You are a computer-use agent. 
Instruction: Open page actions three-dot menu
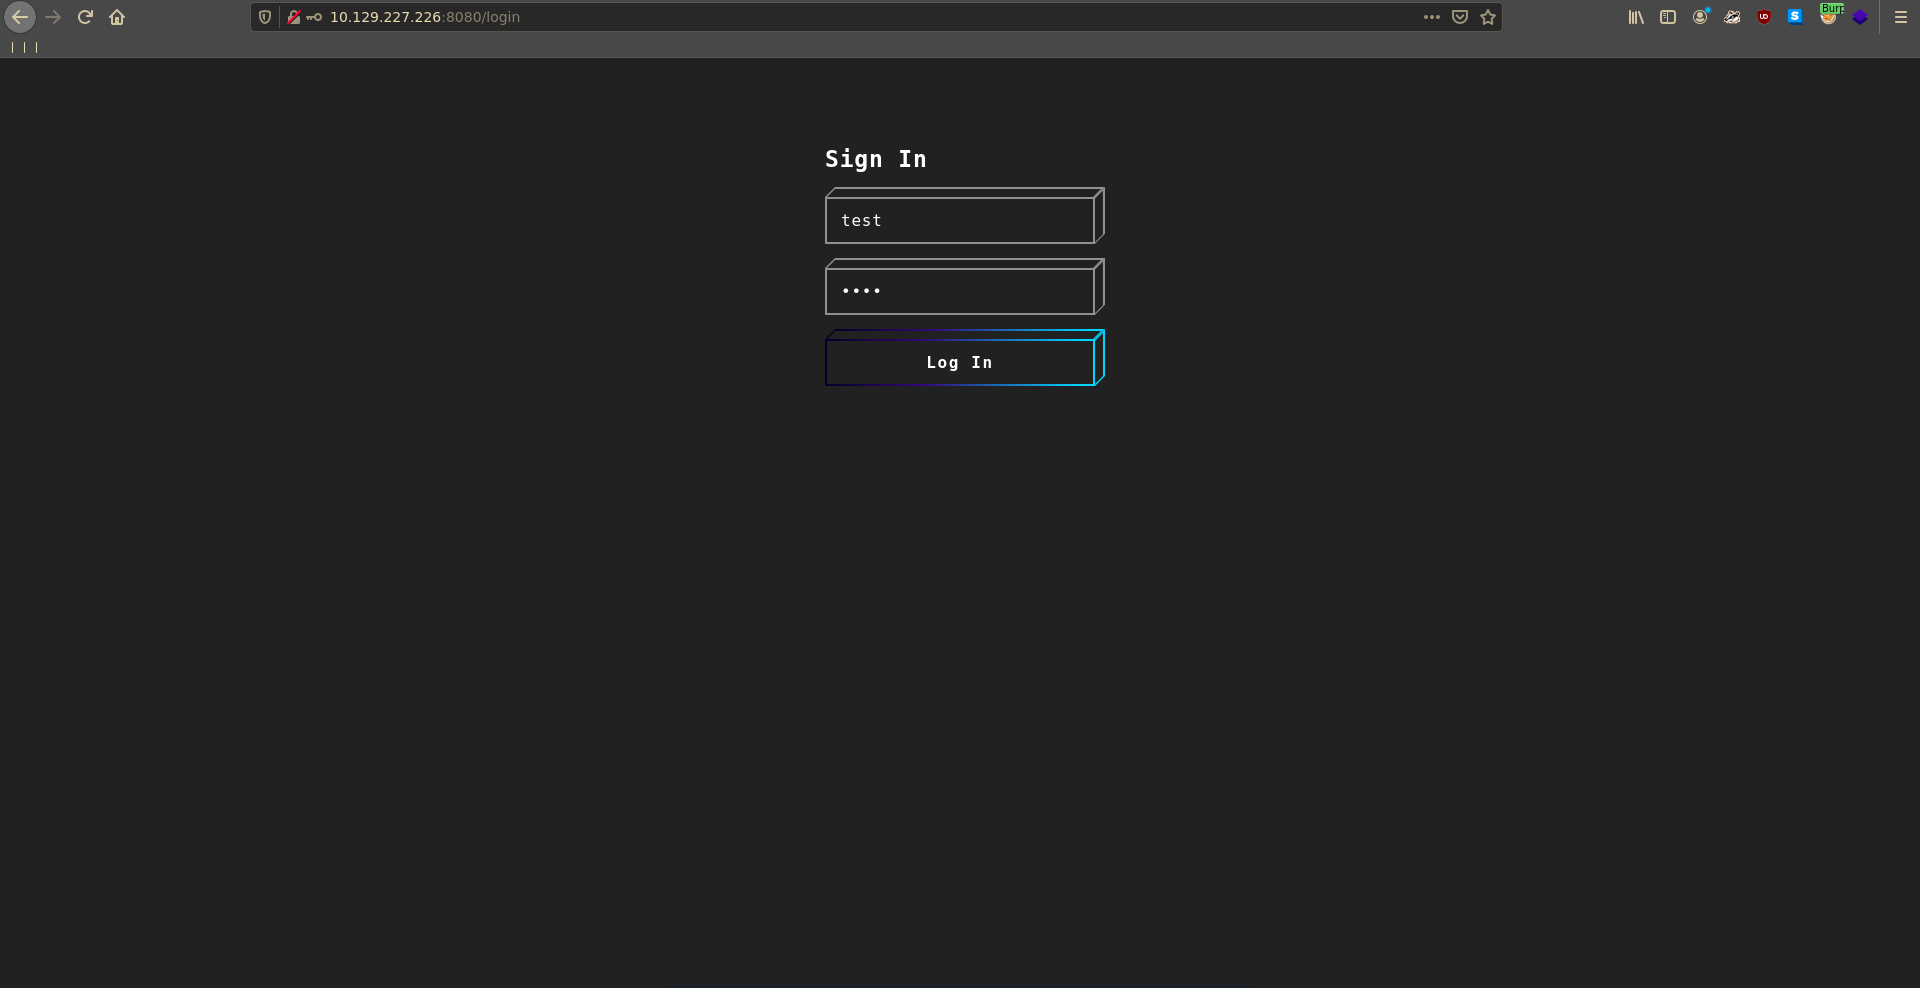1432,17
